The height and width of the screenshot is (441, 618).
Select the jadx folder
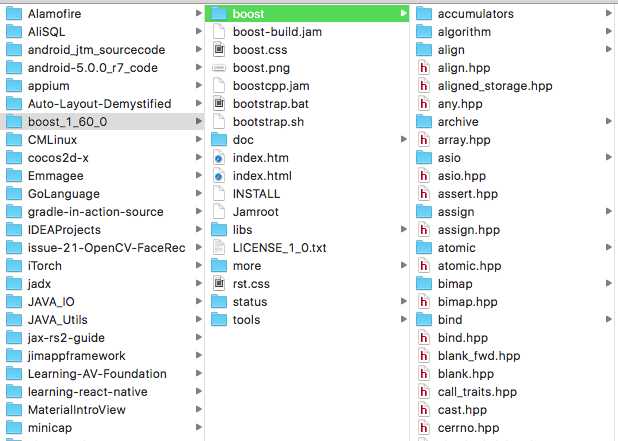102,283
